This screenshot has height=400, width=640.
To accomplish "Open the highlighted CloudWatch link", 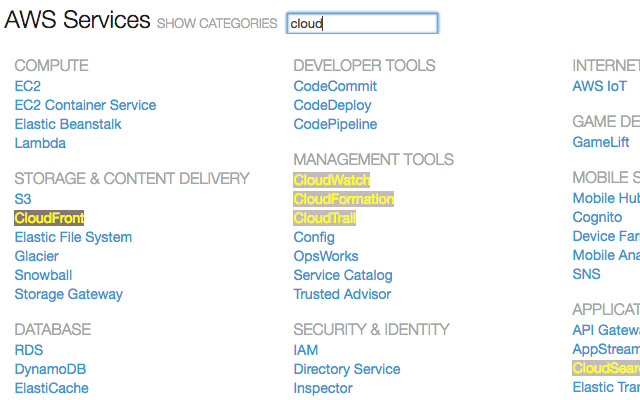I will (331, 180).
